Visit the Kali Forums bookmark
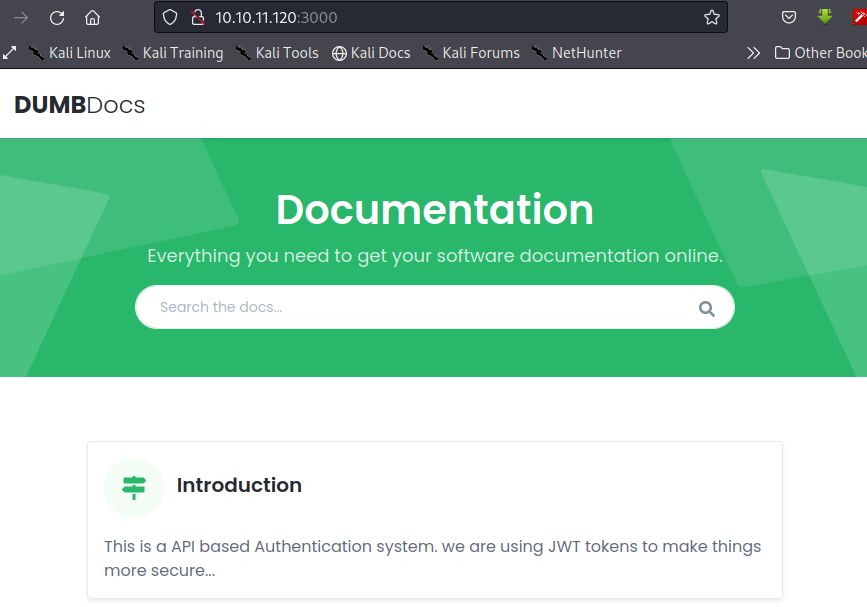Screen dimensions: 867x607 click(471, 53)
